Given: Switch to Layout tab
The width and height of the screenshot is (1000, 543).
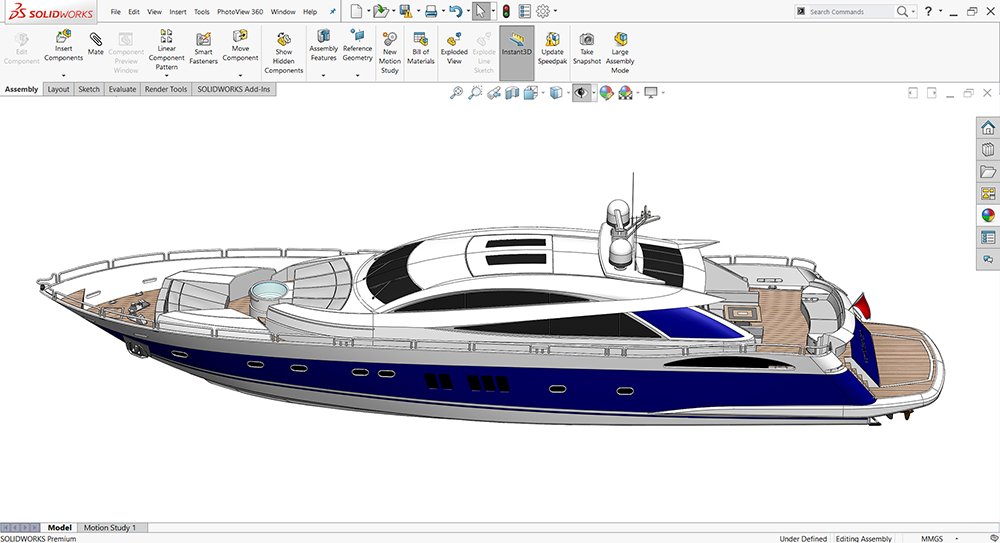Looking at the screenshot, I should coord(58,89).
